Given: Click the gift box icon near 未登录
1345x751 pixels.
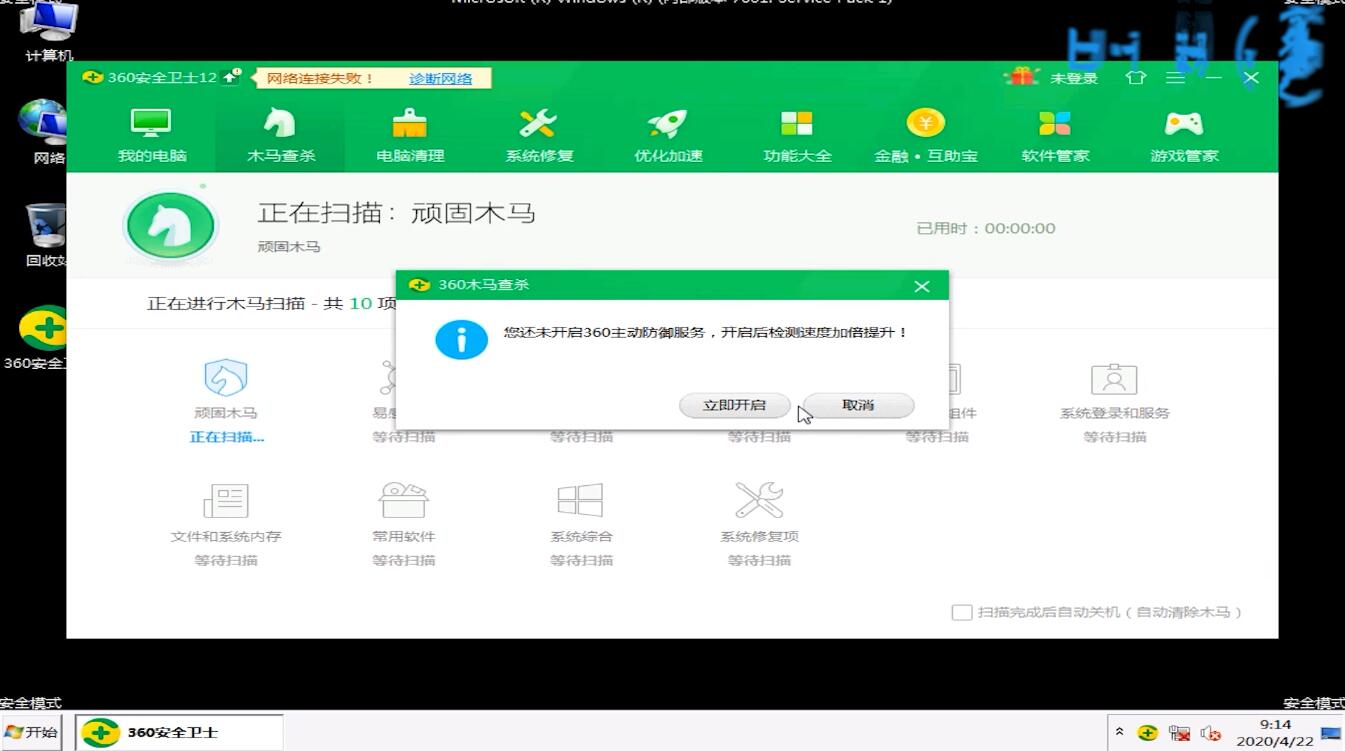Looking at the screenshot, I should [x=1022, y=76].
